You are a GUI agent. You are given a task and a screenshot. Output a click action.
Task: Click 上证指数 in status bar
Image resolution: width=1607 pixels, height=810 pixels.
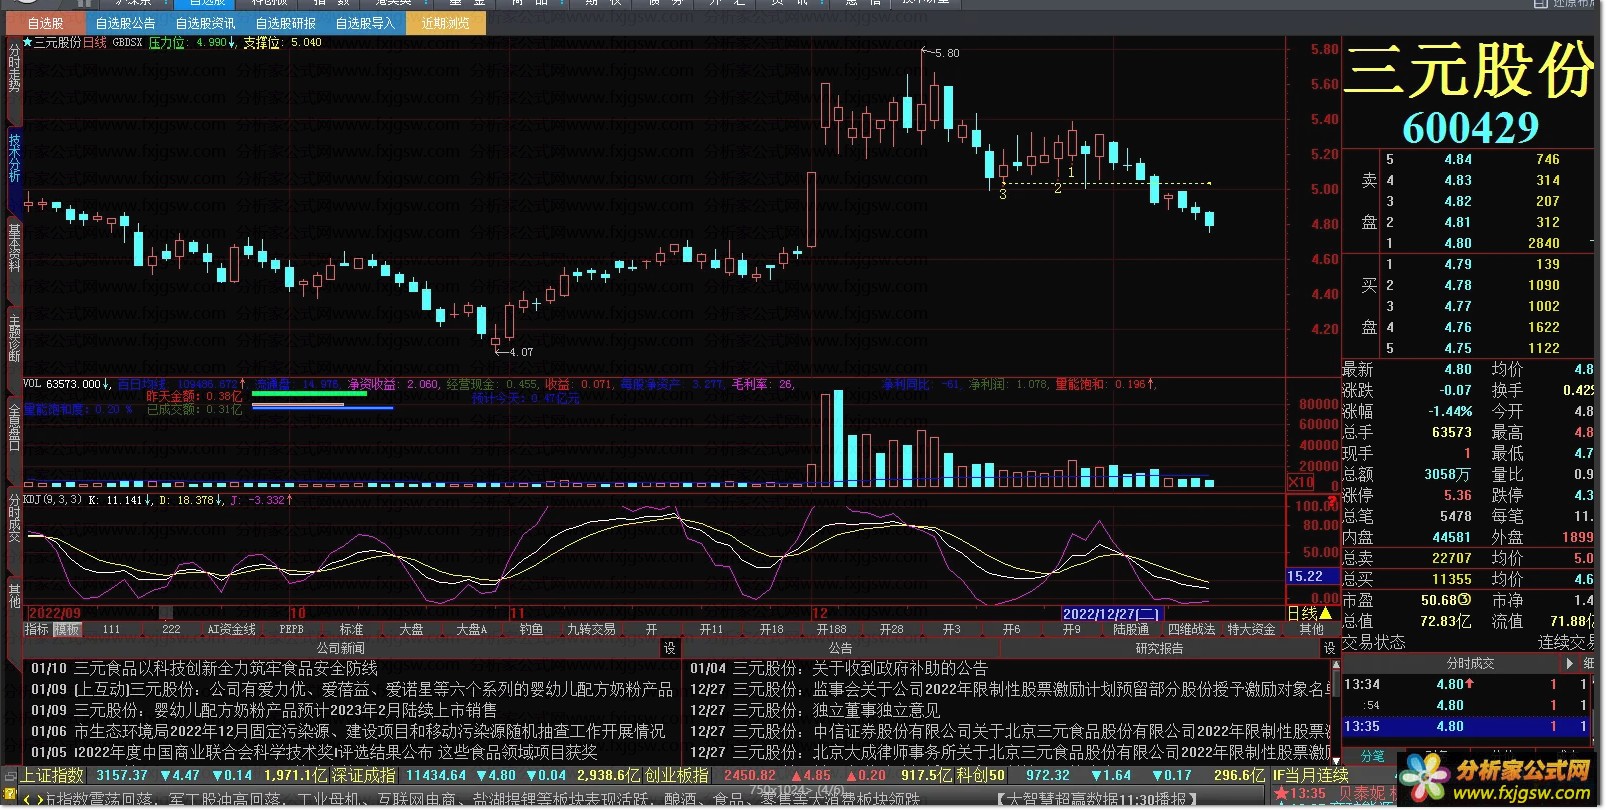[x=52, y=775]
